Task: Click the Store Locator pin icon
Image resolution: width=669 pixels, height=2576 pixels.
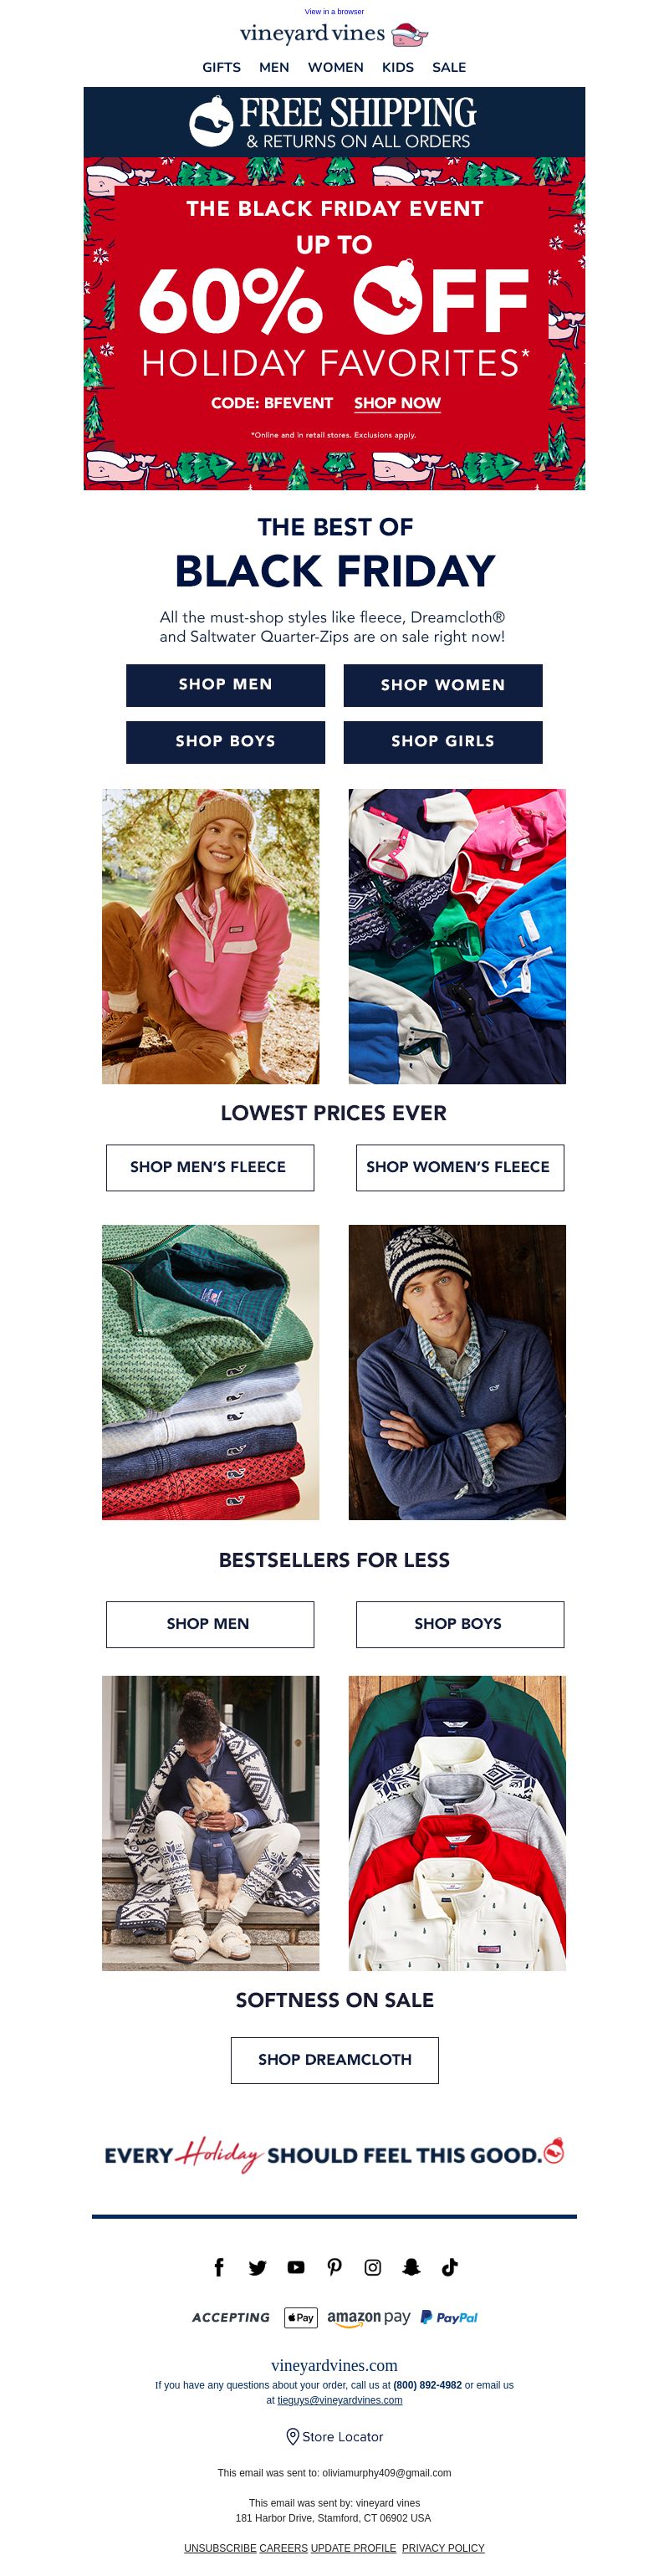Action: click(x=293, y=2436)
